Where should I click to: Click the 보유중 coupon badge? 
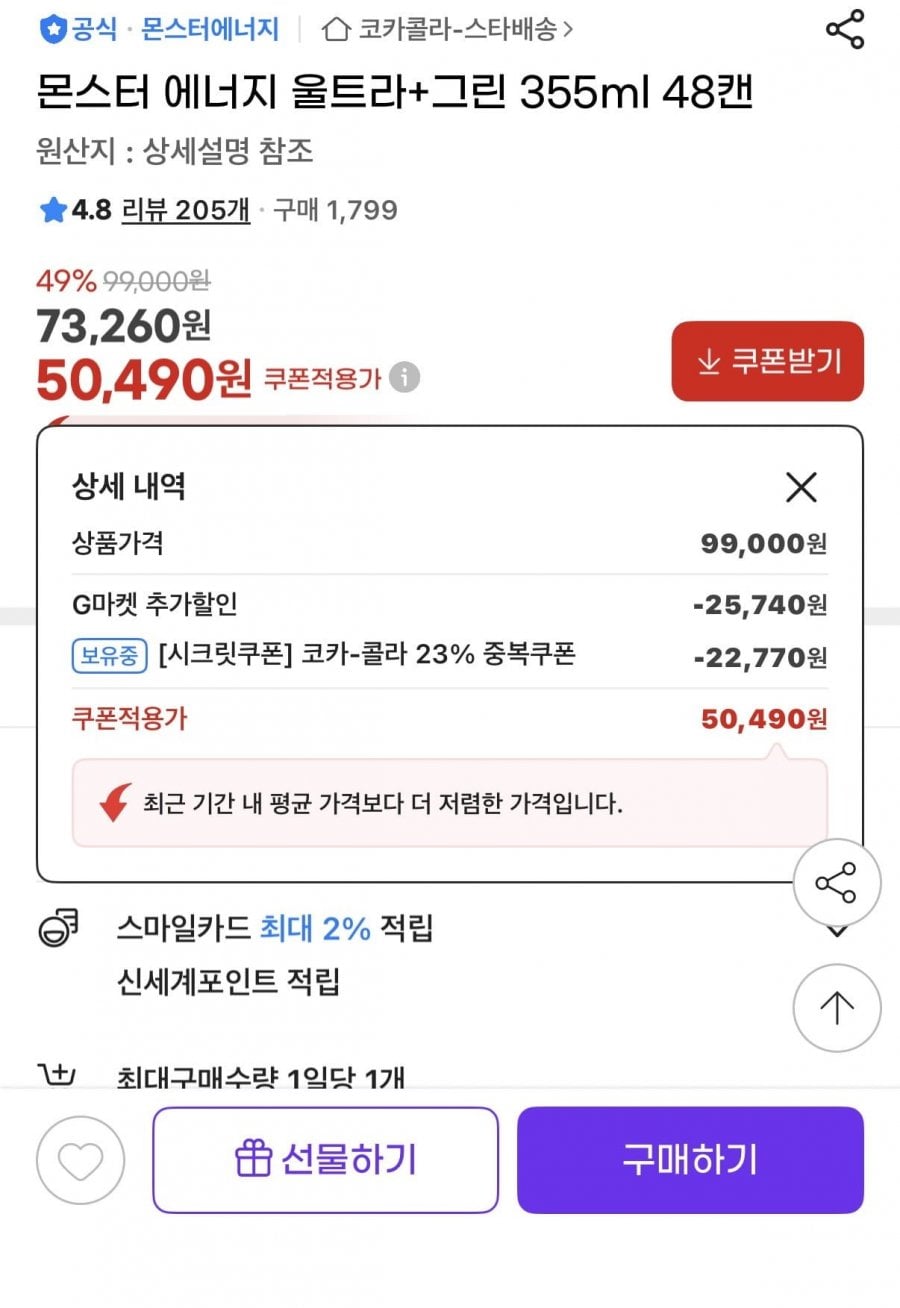coord(109,656)
